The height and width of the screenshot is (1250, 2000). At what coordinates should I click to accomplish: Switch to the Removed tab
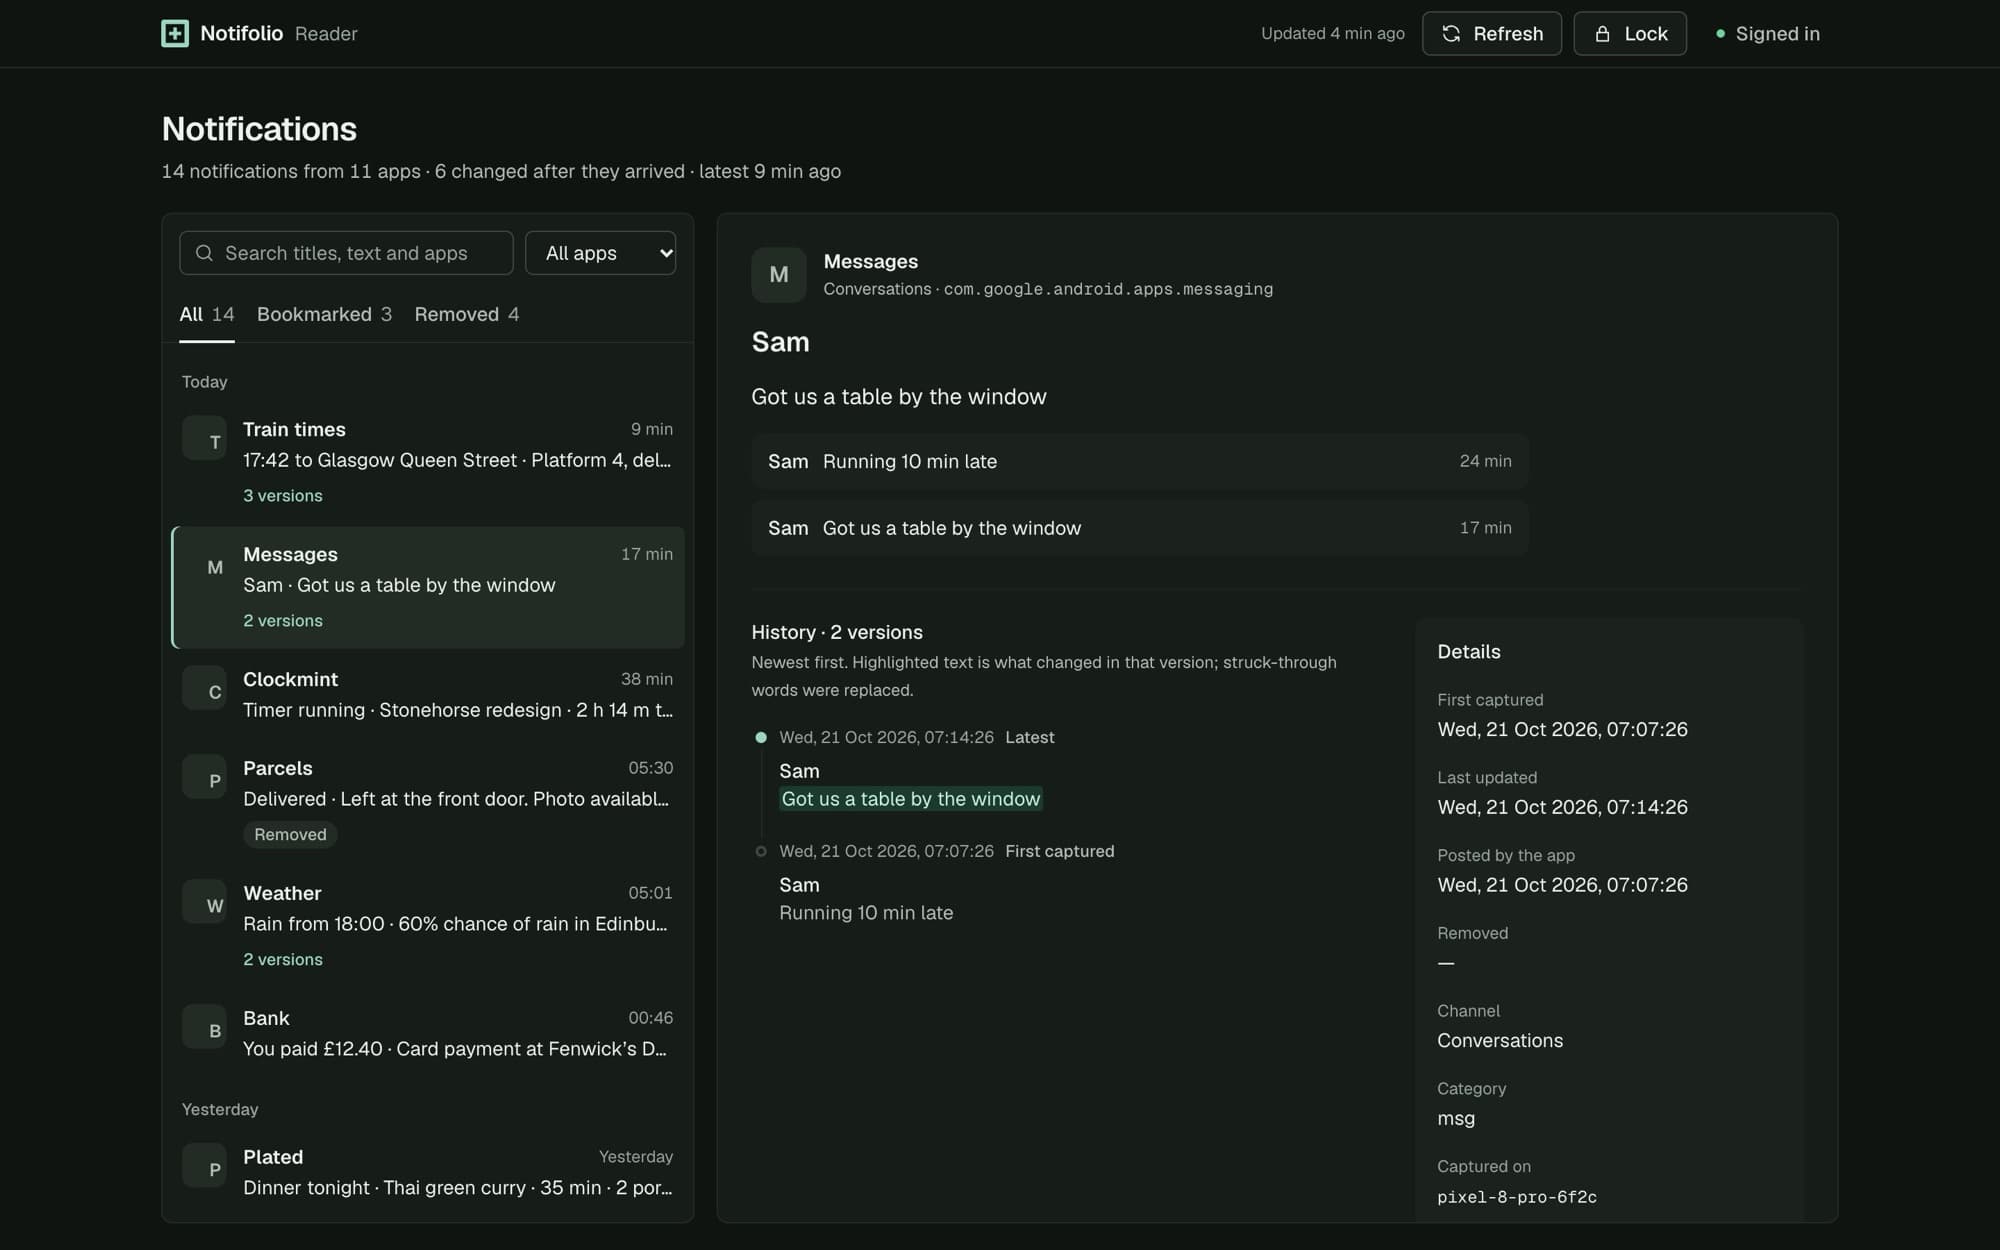[x=466, y=314]
